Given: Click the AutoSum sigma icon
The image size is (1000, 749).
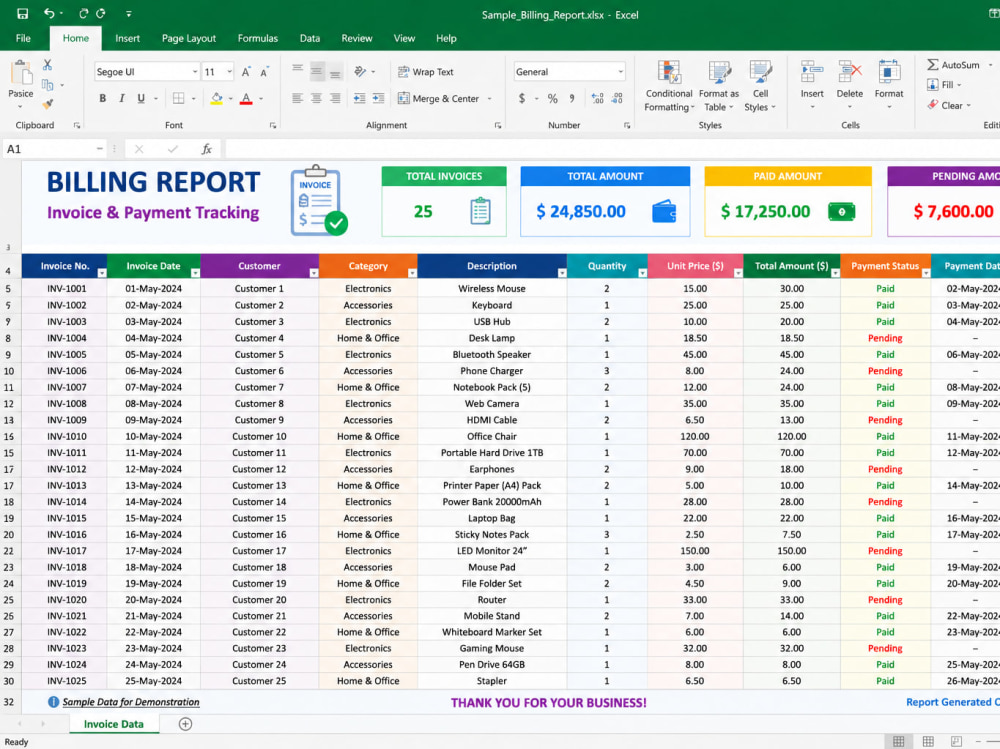Looking at the screenshot, I should [x=932, y=64].
